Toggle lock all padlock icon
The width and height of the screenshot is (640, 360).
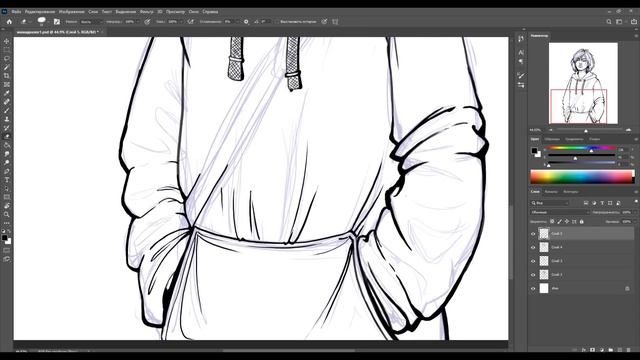(x=582, y=222)
